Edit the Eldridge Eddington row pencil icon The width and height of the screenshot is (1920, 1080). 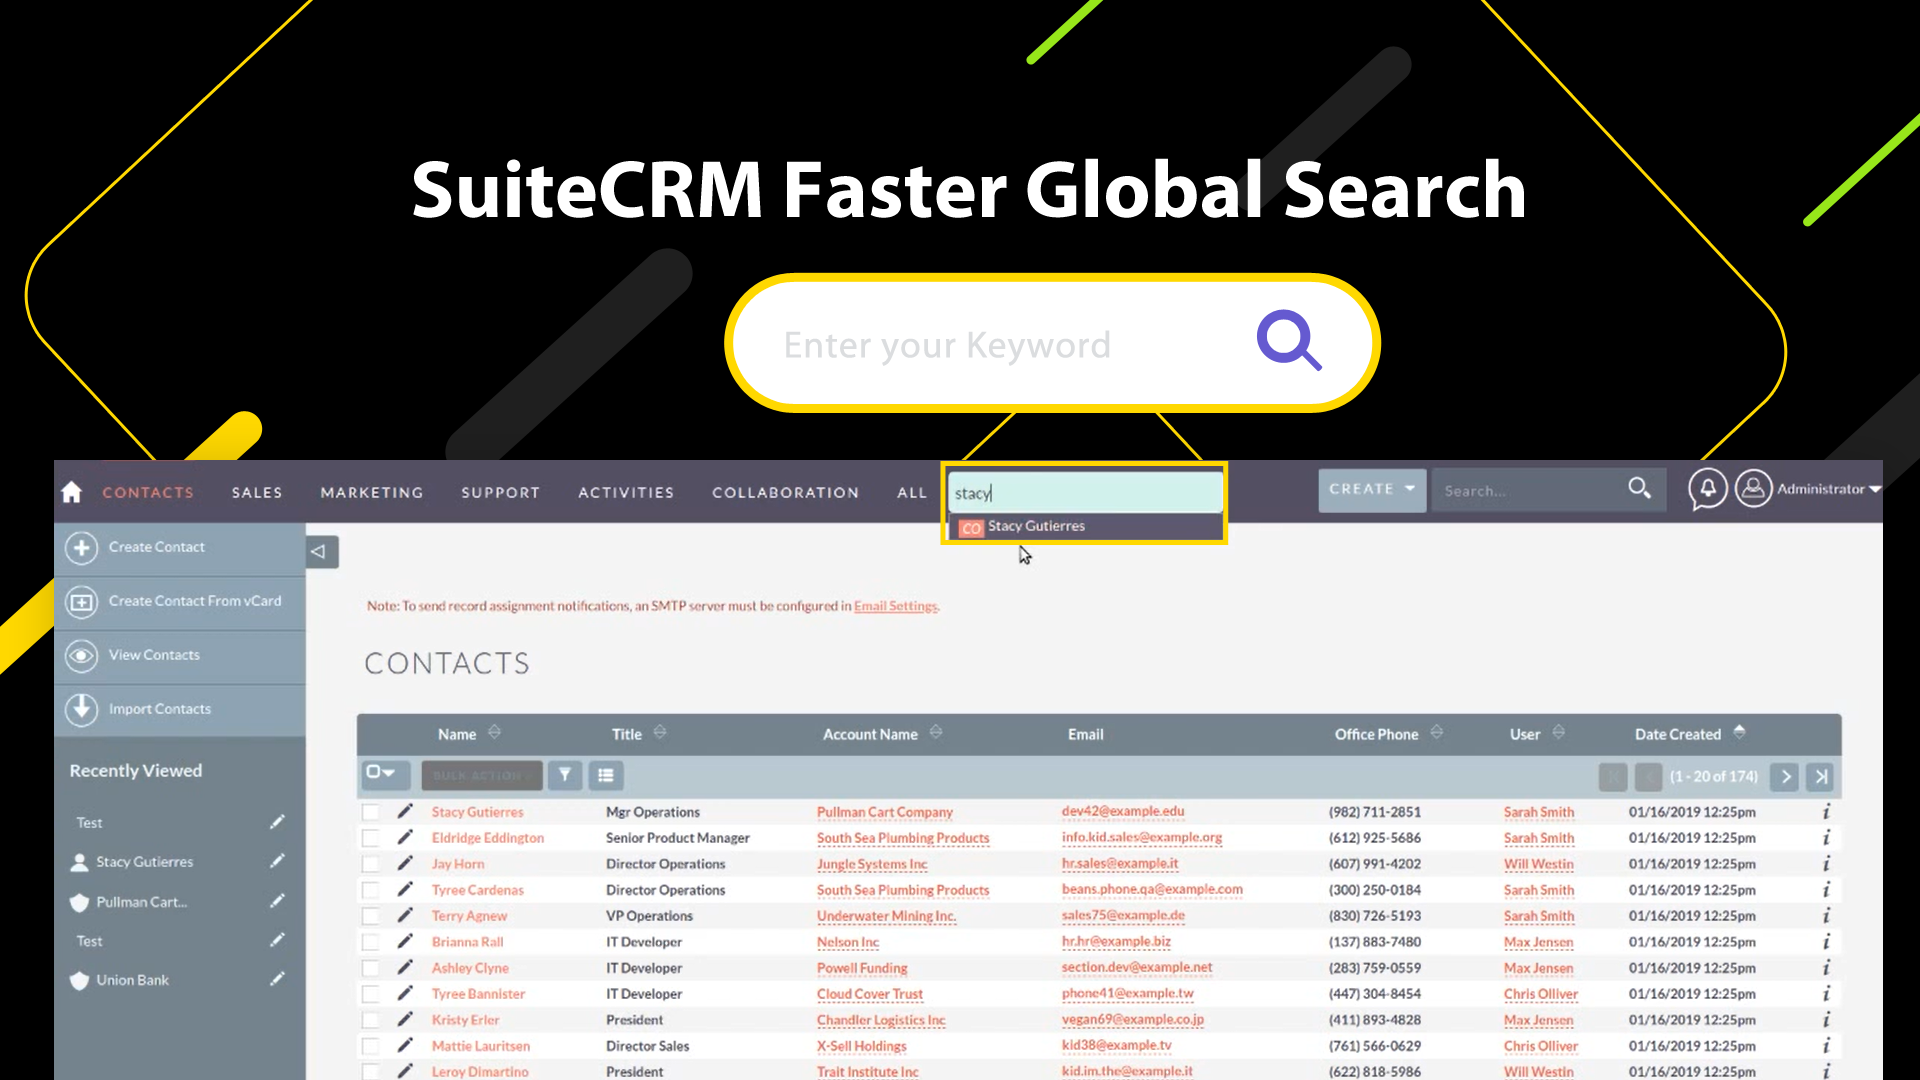(405, 837)
